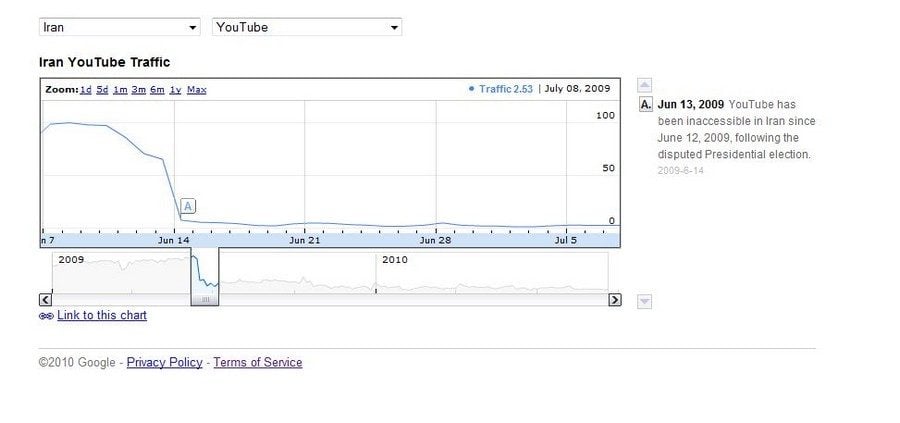
Task: Open the Privacy Policy link
Action: tap(164, 362)
